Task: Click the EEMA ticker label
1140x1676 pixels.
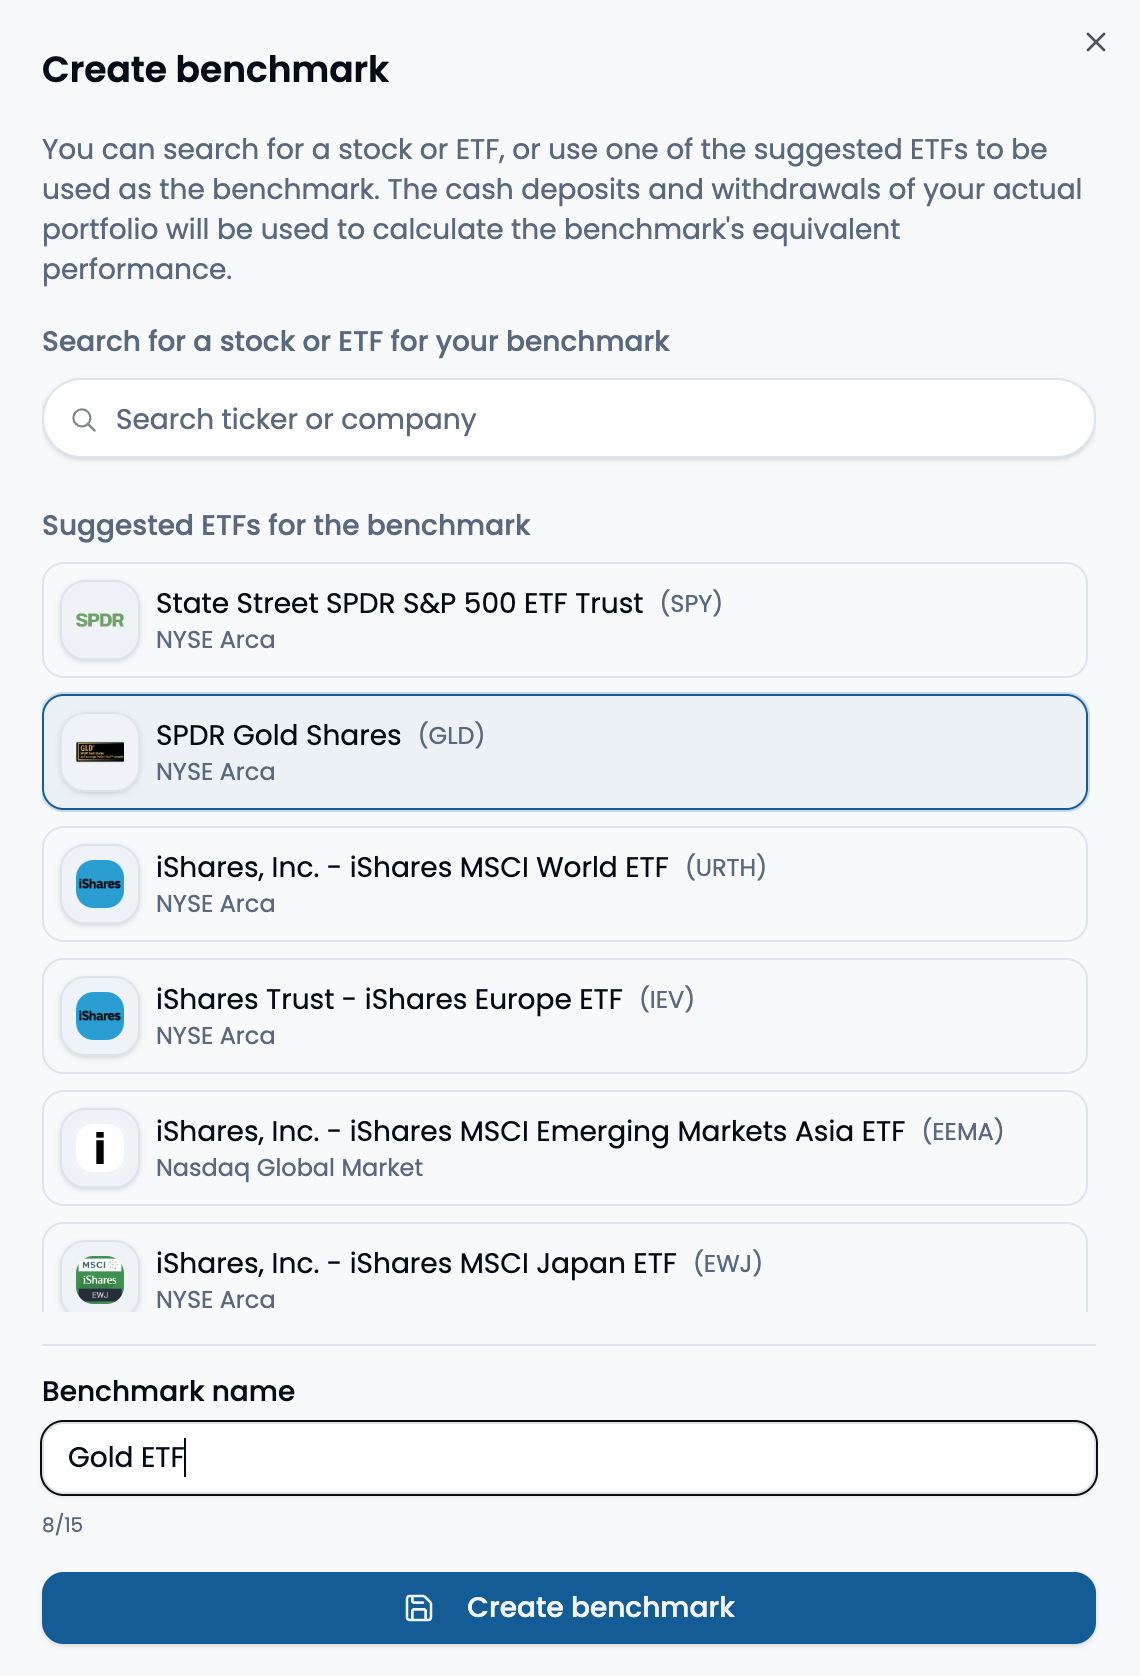Action: (x=962, y=1132)
